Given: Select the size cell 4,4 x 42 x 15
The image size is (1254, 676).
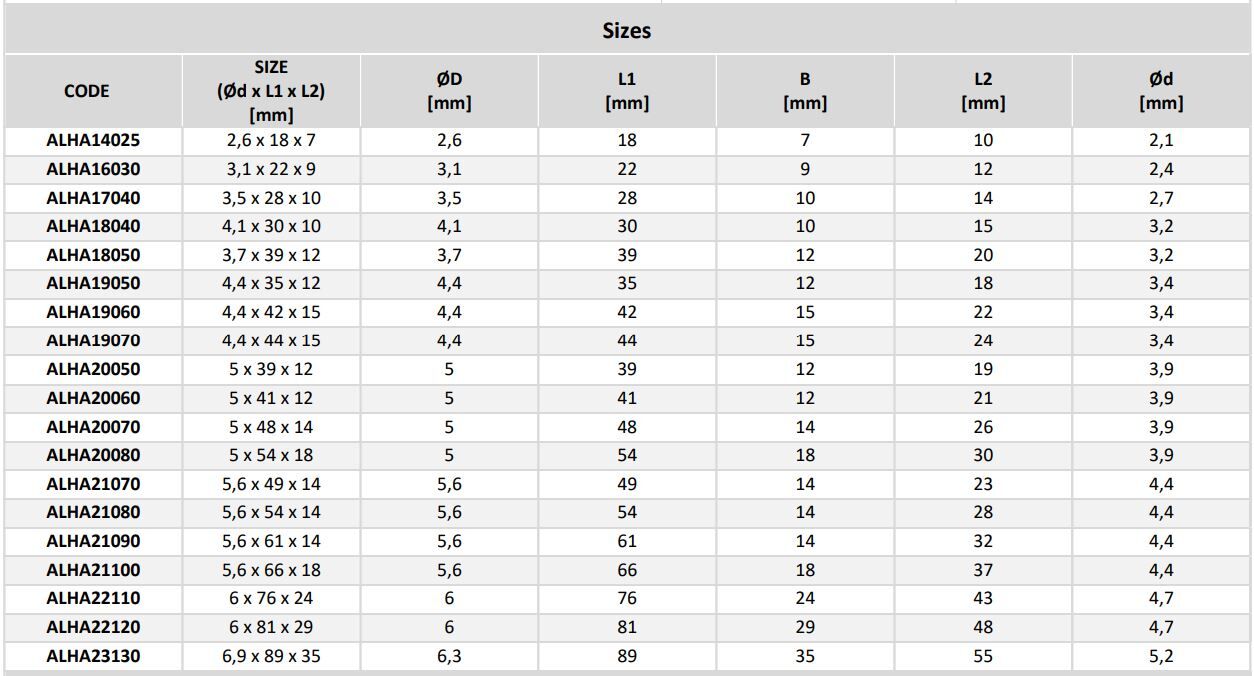Looking at the screenshot, I should (271, 312).
